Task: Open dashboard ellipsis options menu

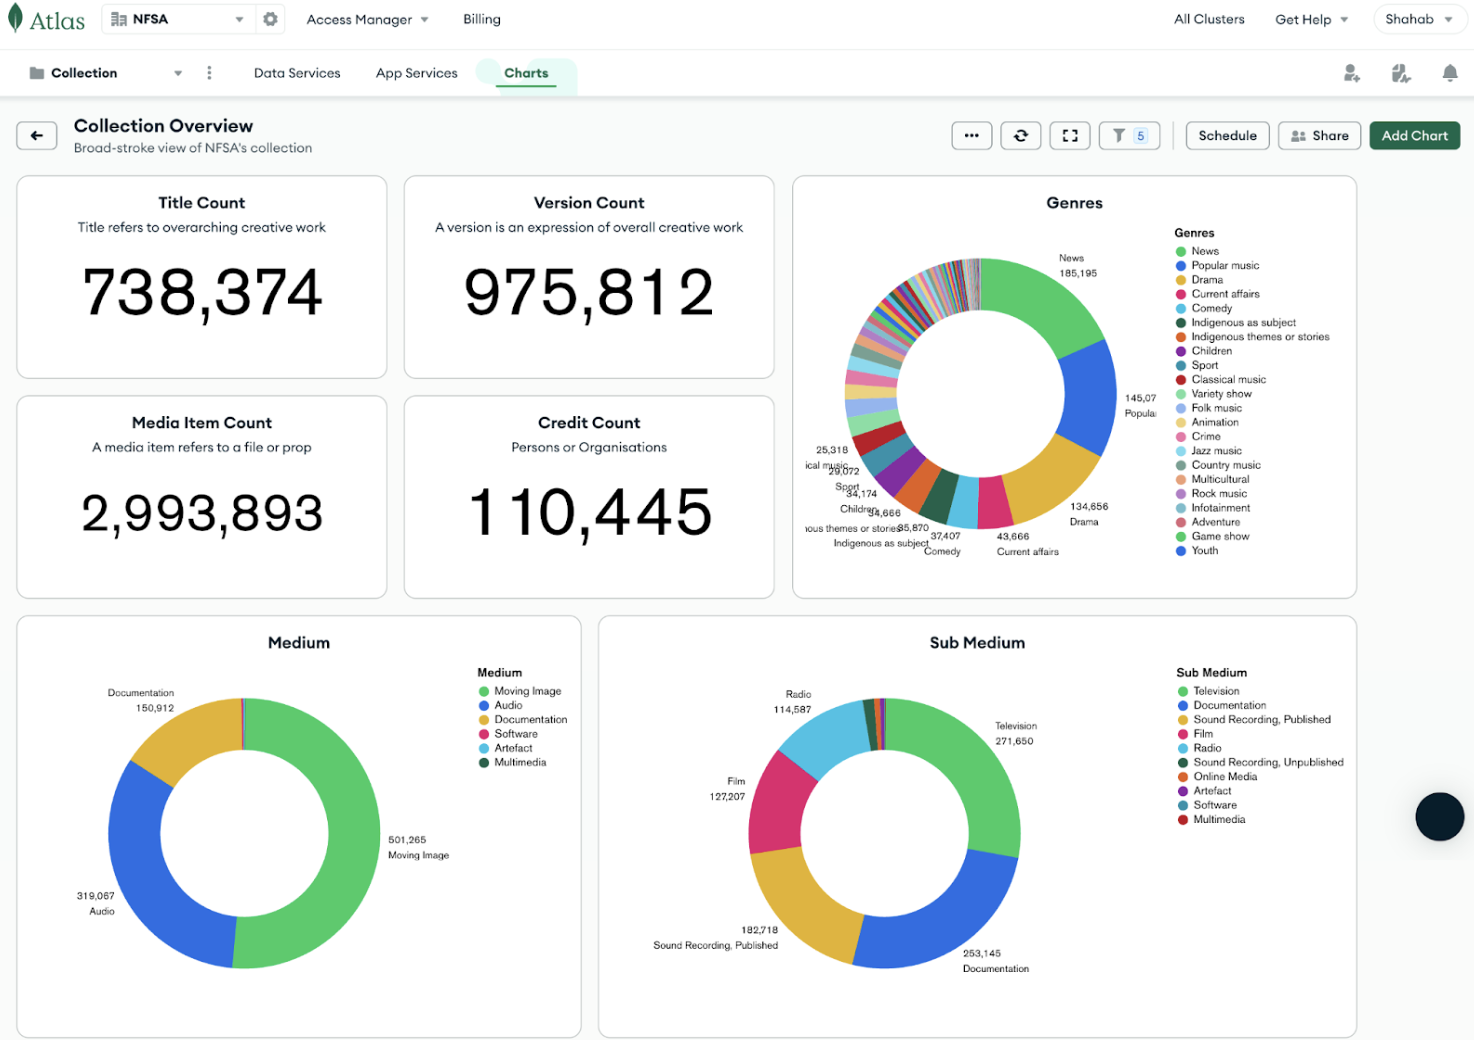Action: (971, 136)
